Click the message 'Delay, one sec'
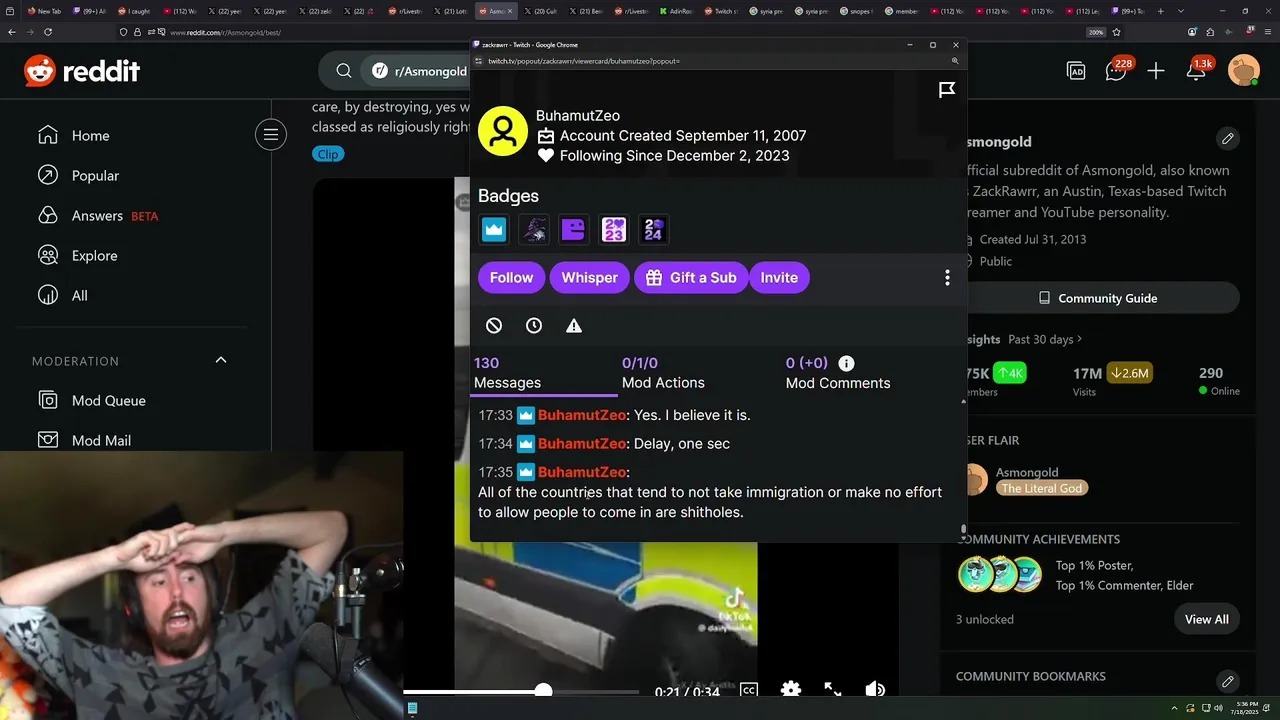1280x720 pixels. pyautogui.click(x=682, y=444)
